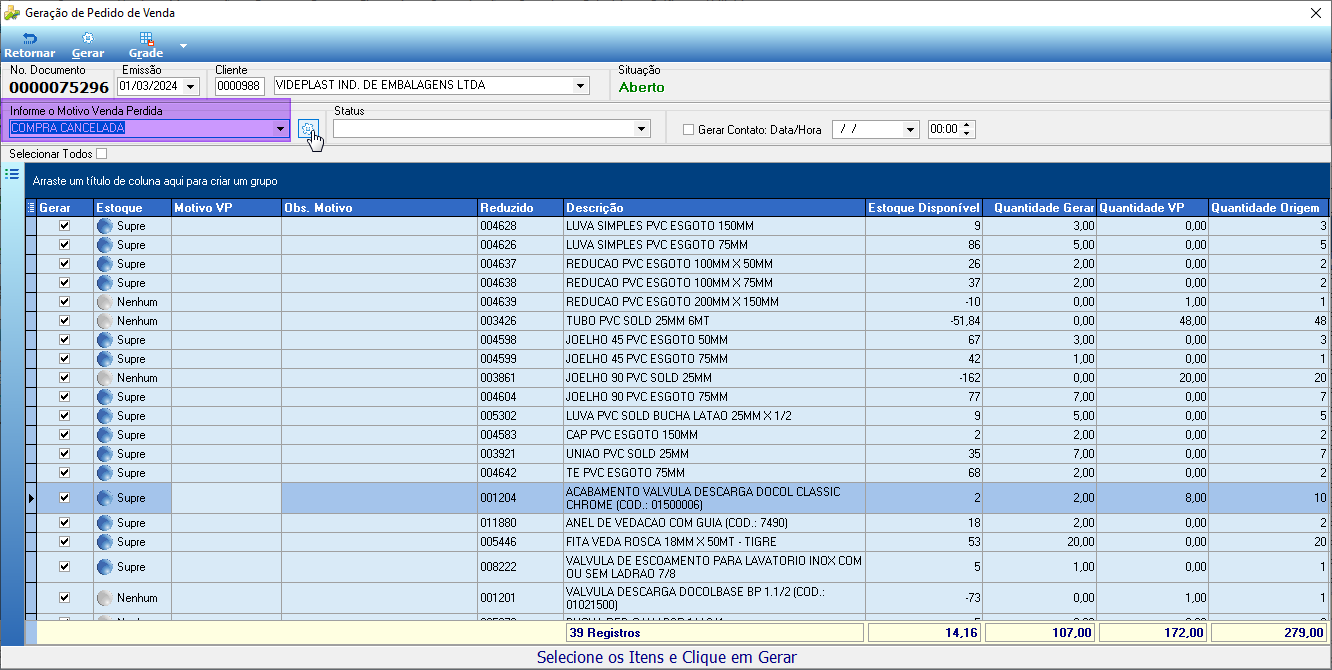Expand the Status combo box
The width and height of the screenshot is (1332, 670).
[x=641, y=129]
